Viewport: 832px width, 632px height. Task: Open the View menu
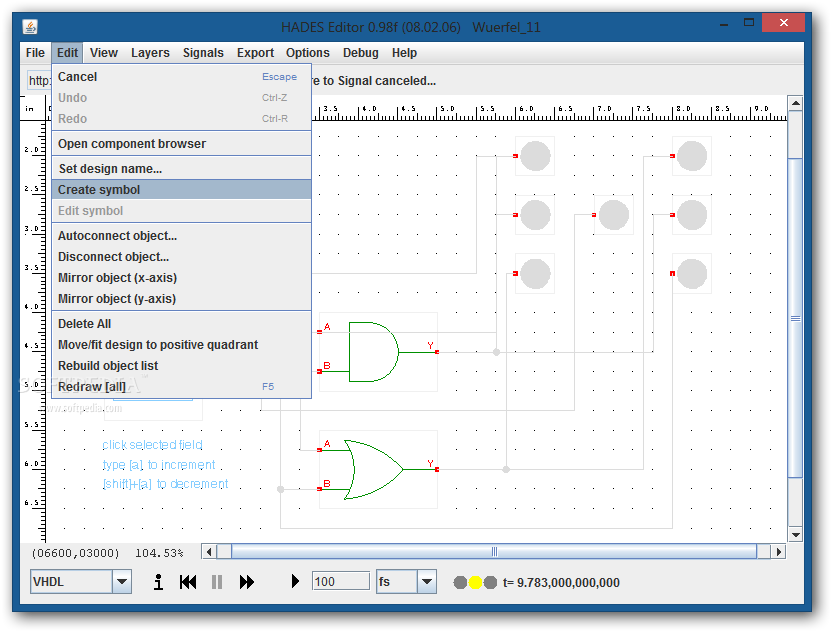[103, 53]
